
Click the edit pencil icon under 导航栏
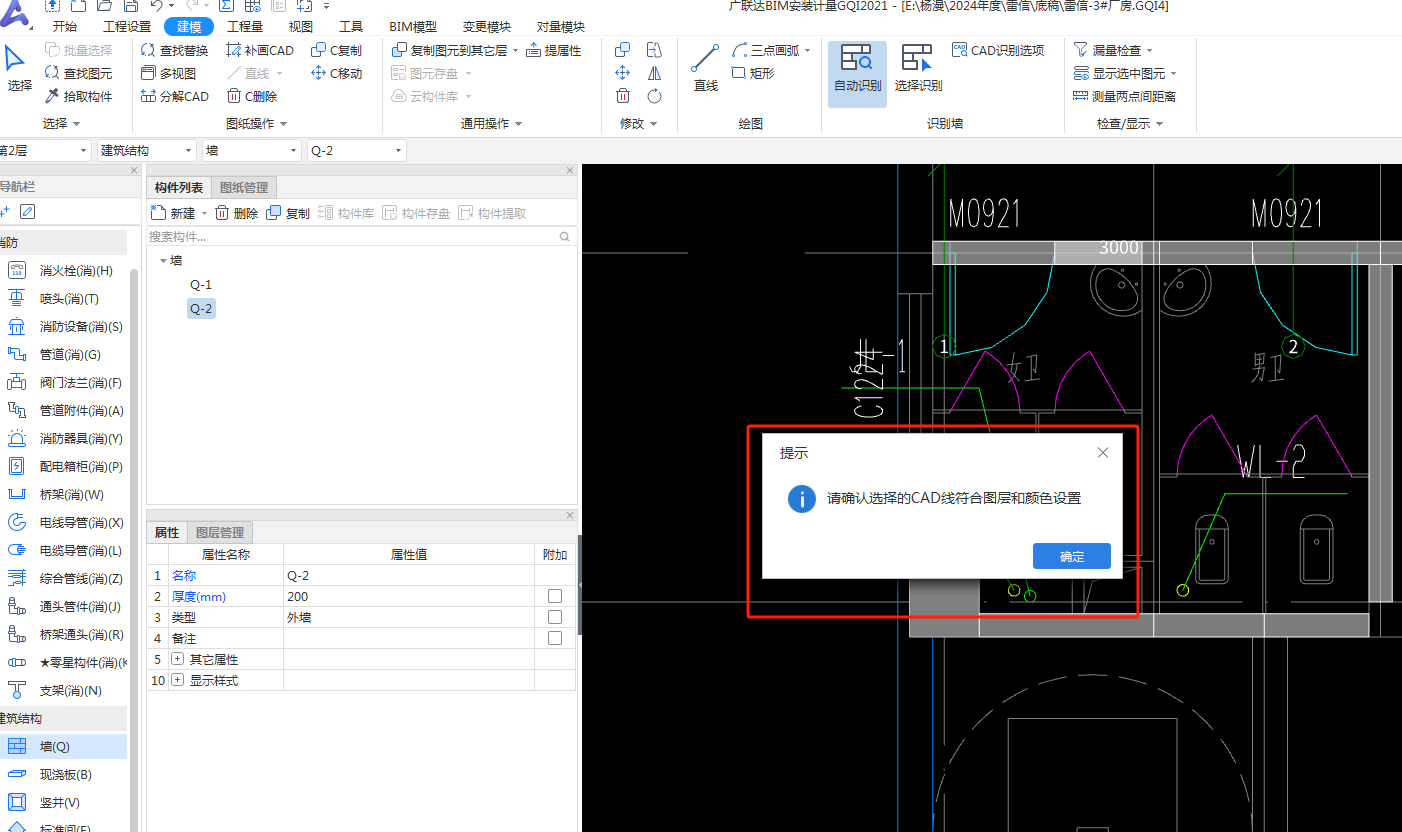(x=28, y=211)
